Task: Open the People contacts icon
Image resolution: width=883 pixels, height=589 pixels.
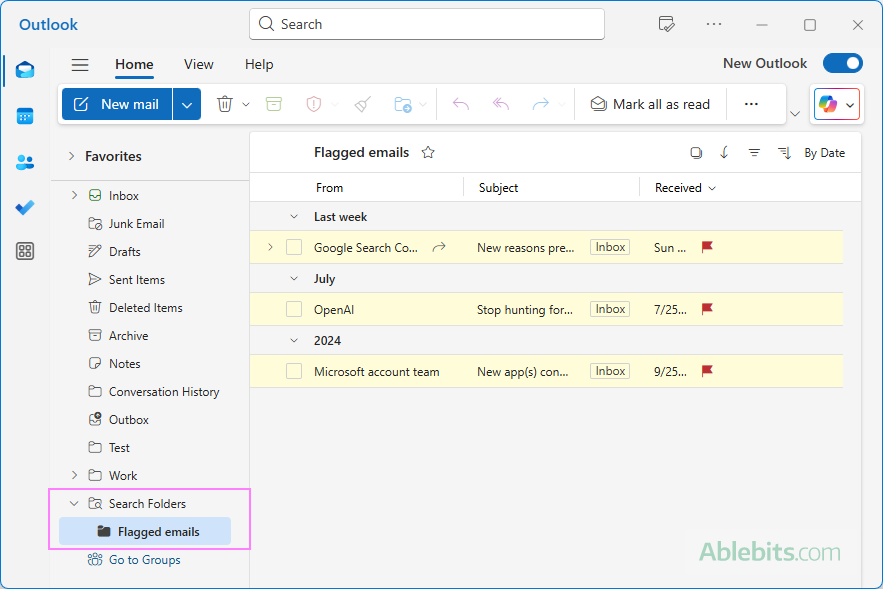Action: pos(25,162)
